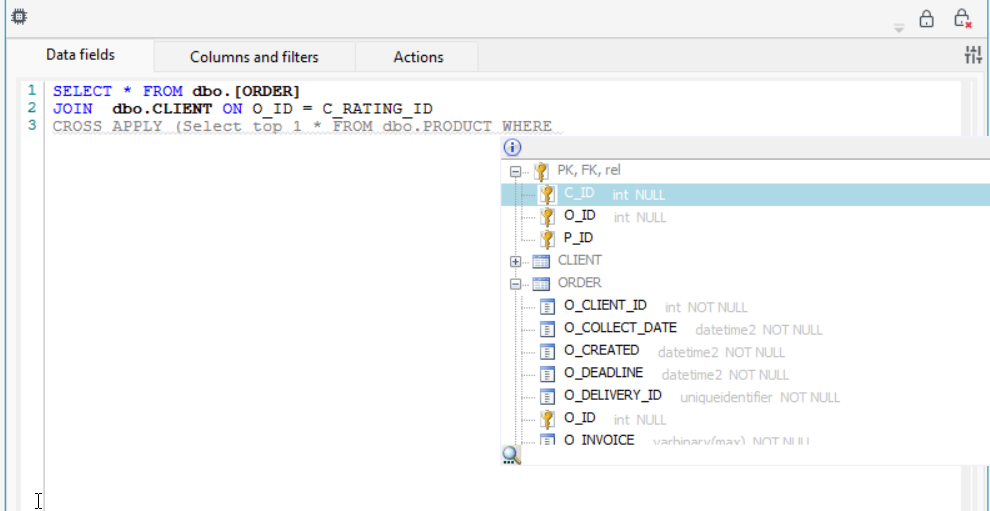Select the P_ID key entry

[578, 238]
